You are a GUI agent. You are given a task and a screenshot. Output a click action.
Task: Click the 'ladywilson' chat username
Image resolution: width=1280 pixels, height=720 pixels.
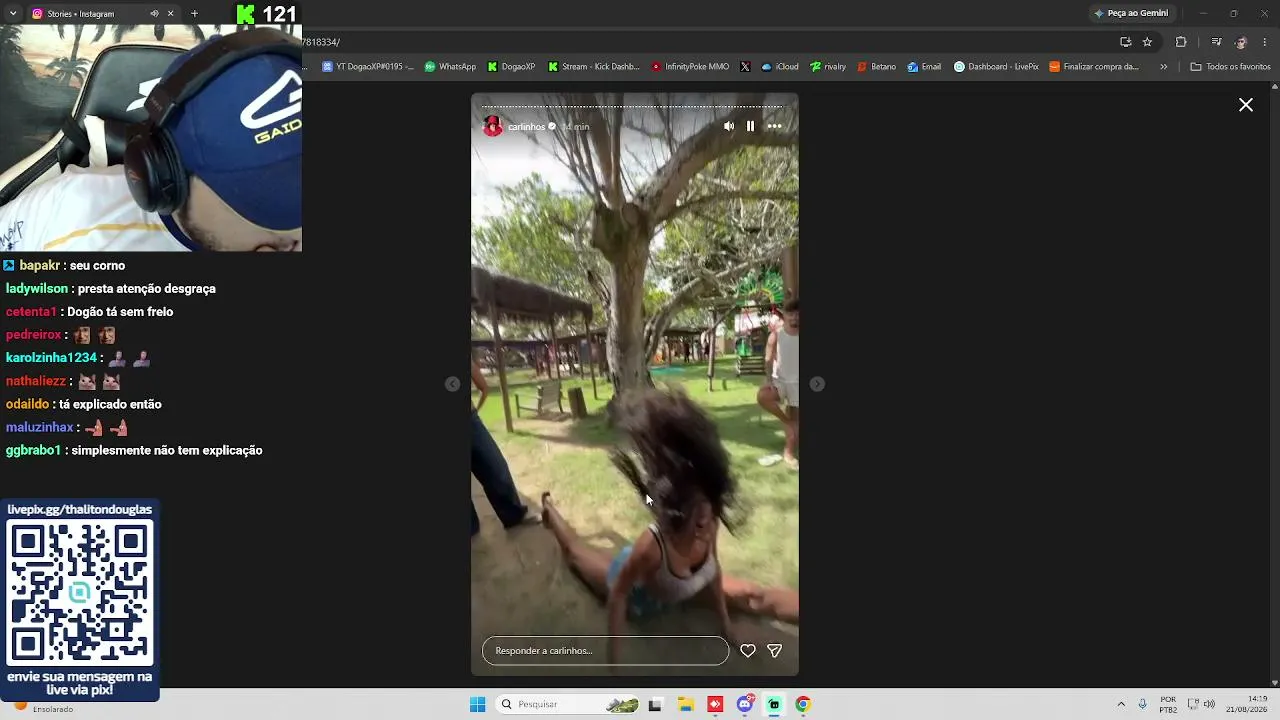click(37, 289)
